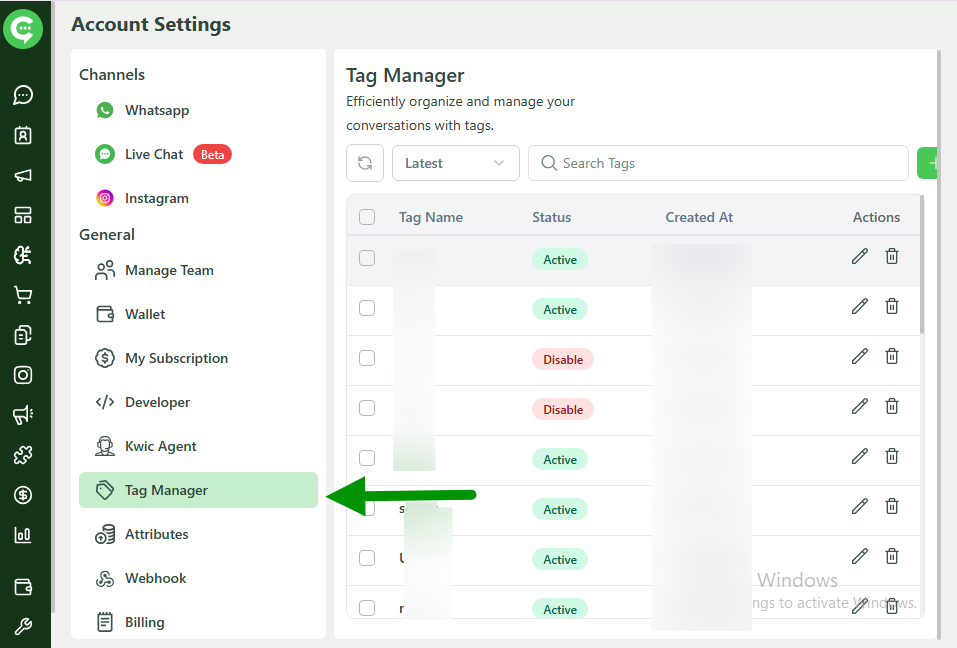Select all tags with header checkbox
This screenshot has width=957, height=648.
pyautogui.click(x=367, y=216)
